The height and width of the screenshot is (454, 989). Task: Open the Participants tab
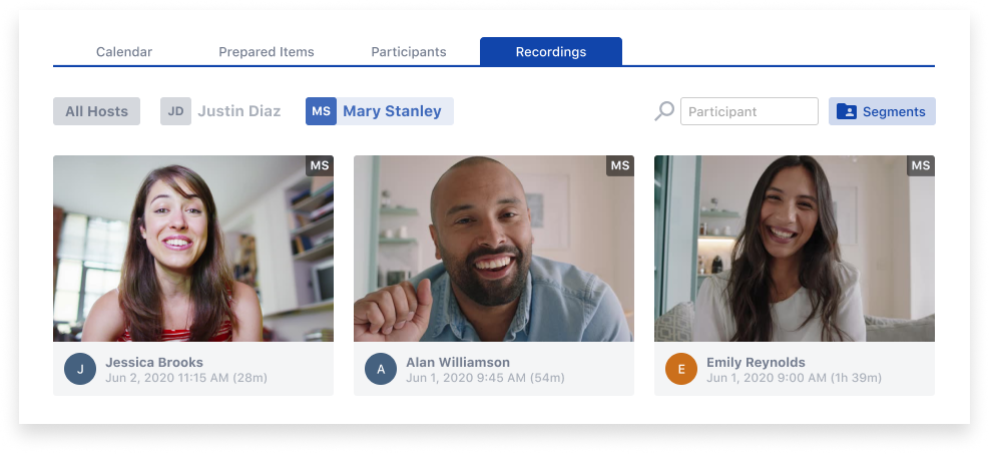click(x=408, y=52)
